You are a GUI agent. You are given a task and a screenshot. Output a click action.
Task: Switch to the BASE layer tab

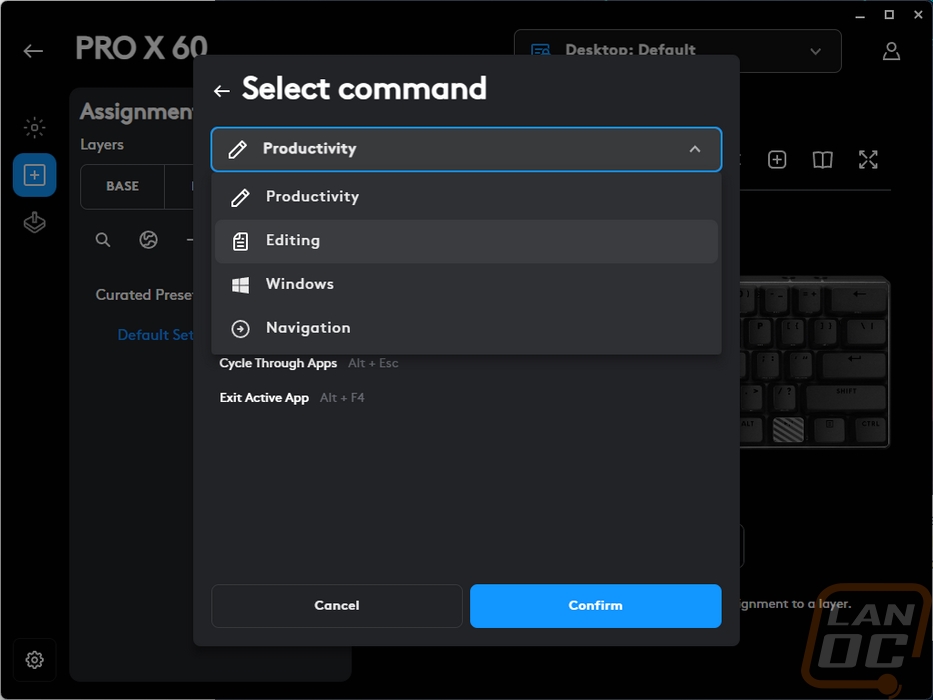123,186
